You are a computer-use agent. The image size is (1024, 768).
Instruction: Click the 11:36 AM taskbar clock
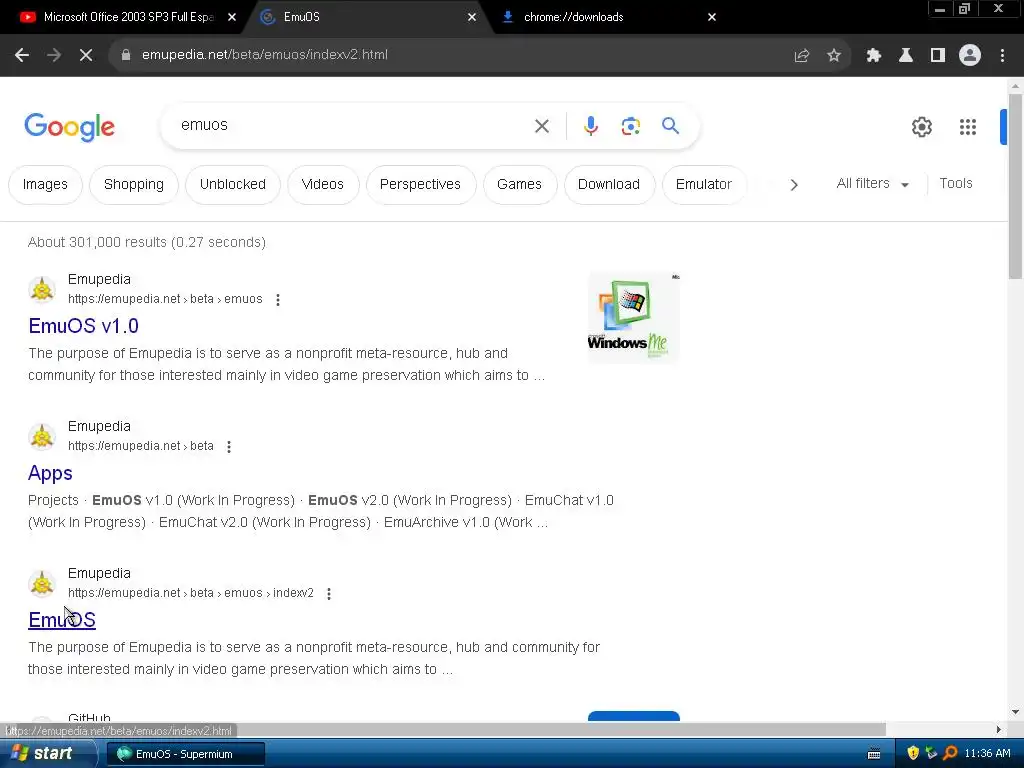pyautogui.click(x=987, y=754)
